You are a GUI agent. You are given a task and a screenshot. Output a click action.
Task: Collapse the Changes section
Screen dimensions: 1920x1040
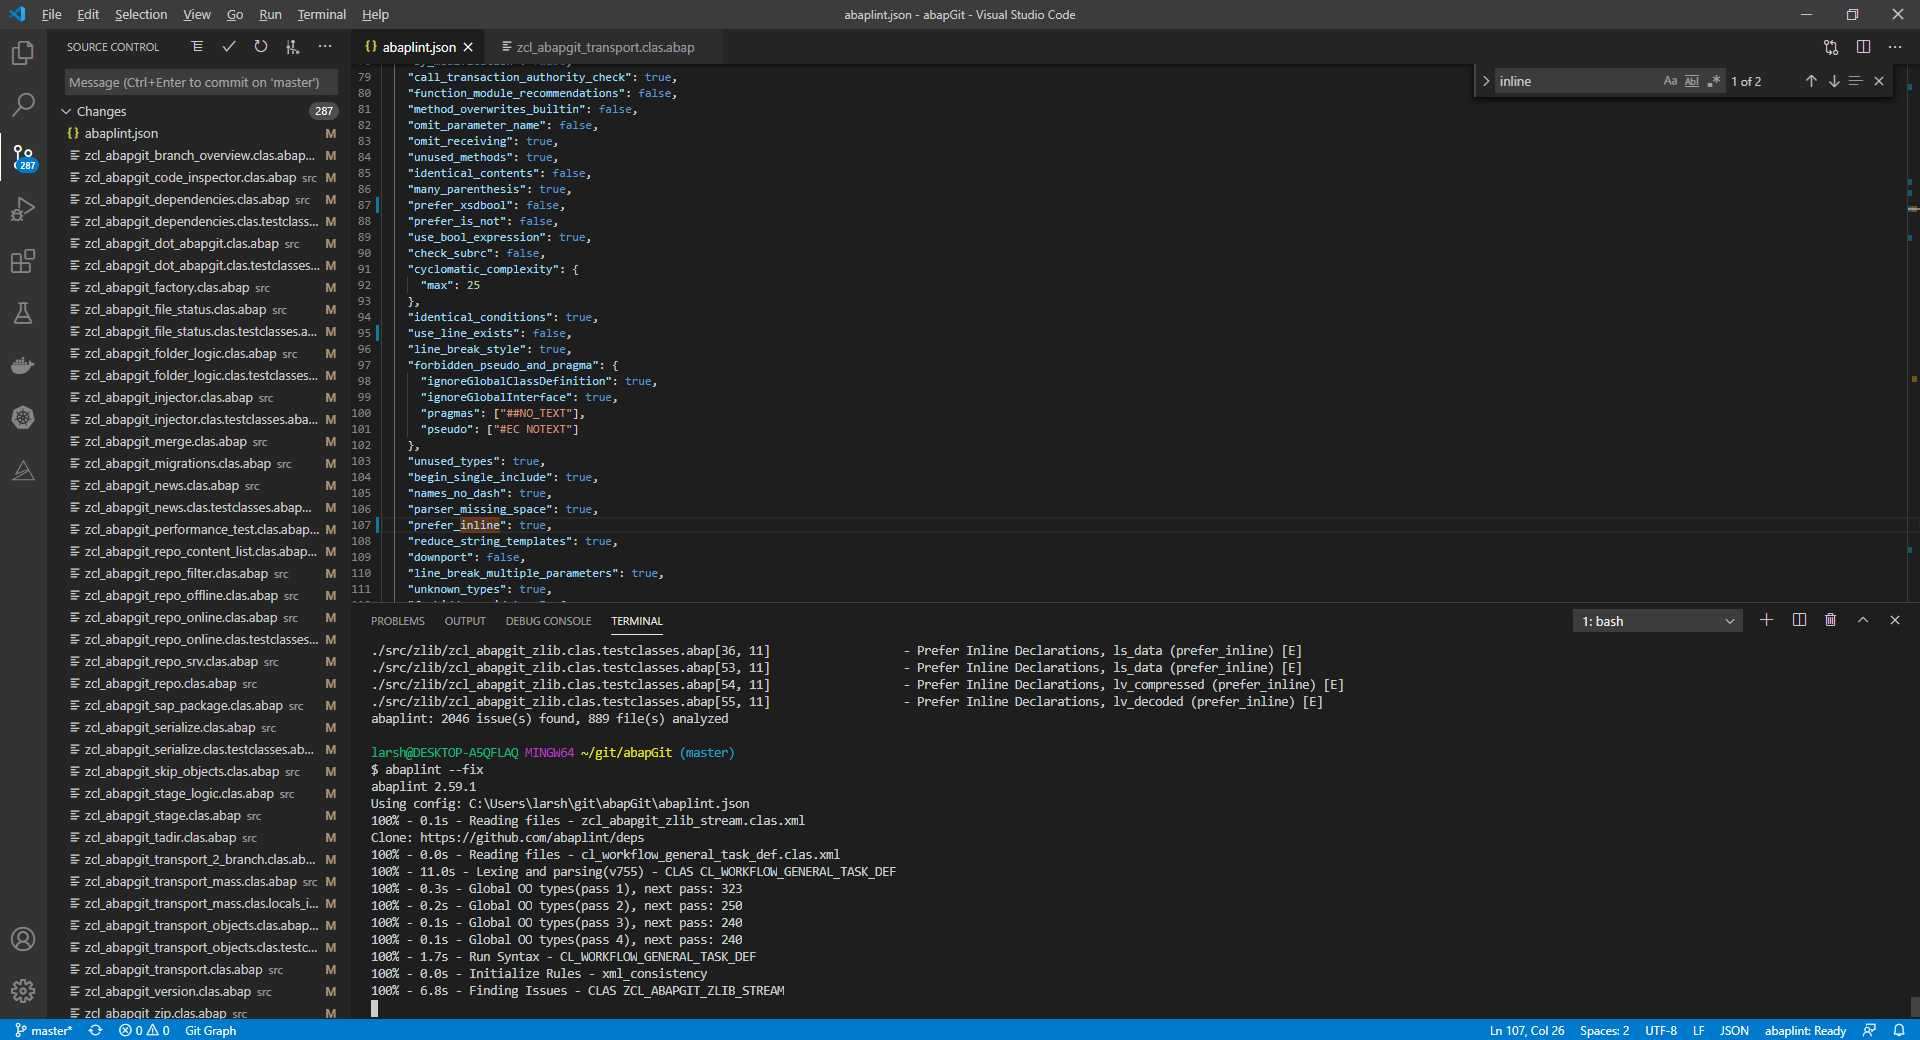(x=66, y=111)
